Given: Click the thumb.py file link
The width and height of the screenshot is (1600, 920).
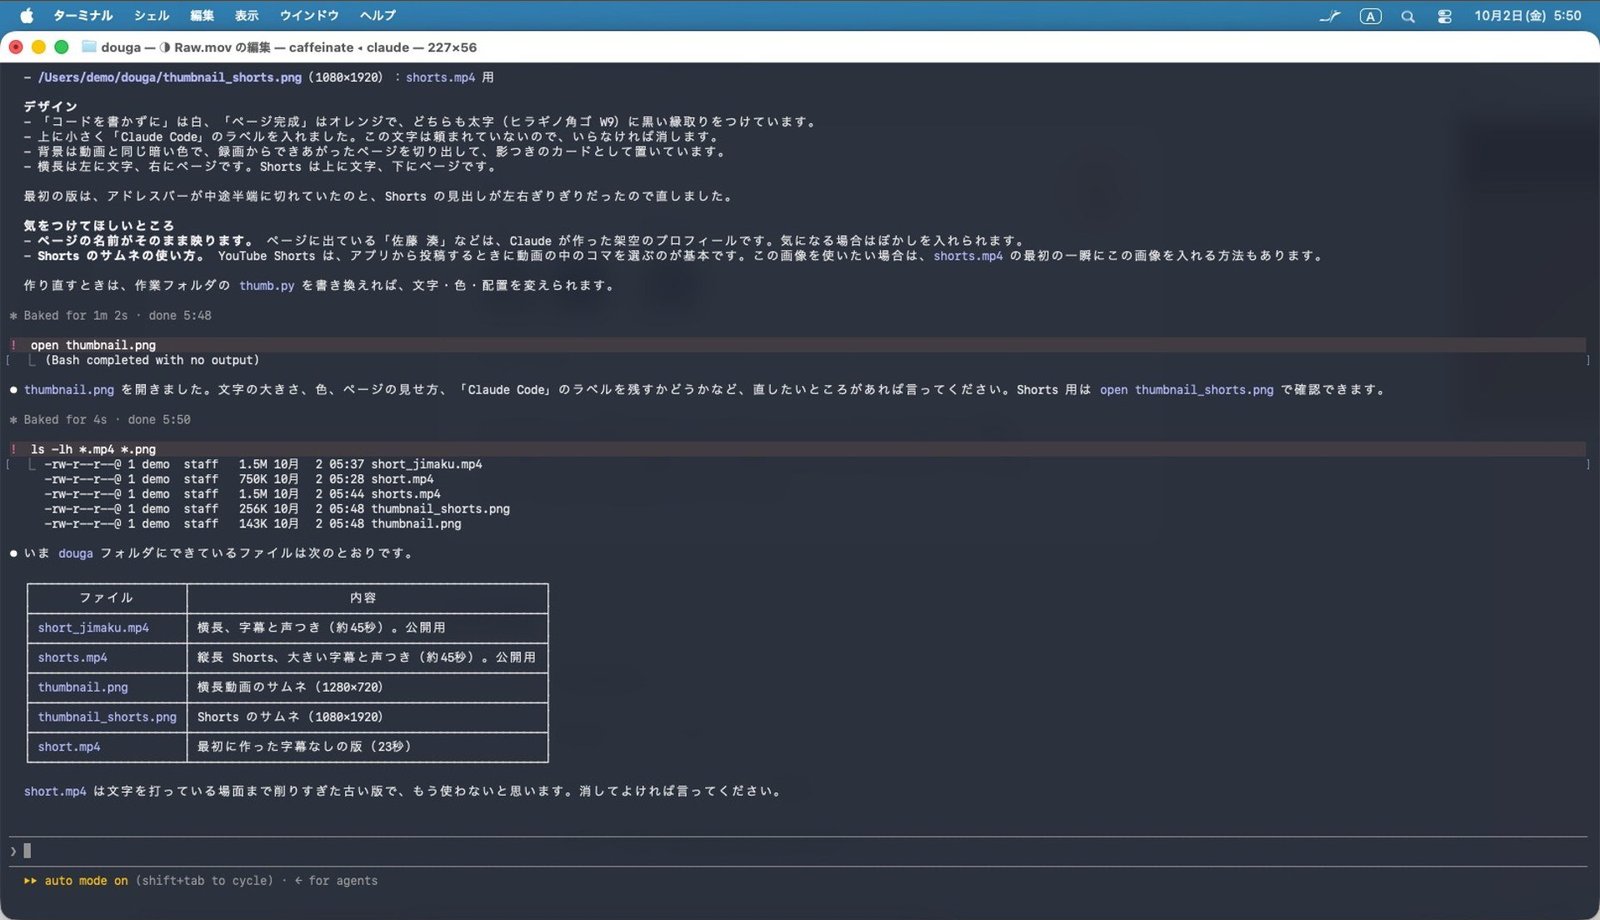Looking at the screenshot, I should (x=267, y=285).
